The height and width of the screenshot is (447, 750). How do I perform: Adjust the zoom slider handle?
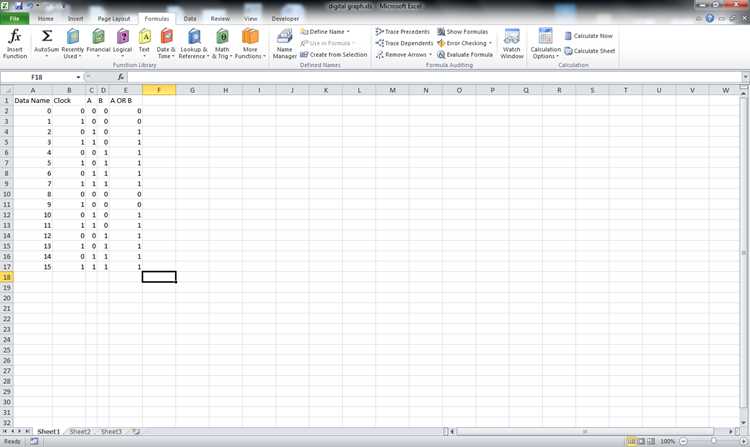point(714,441)
